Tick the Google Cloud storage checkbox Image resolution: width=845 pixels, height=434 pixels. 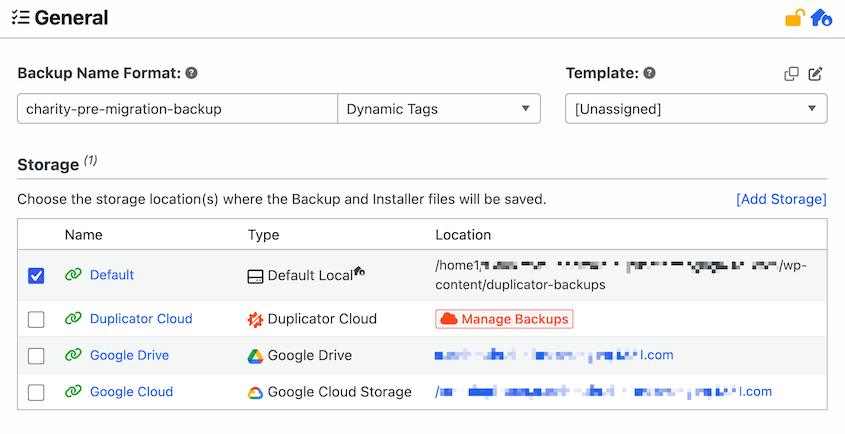point(36,392)
